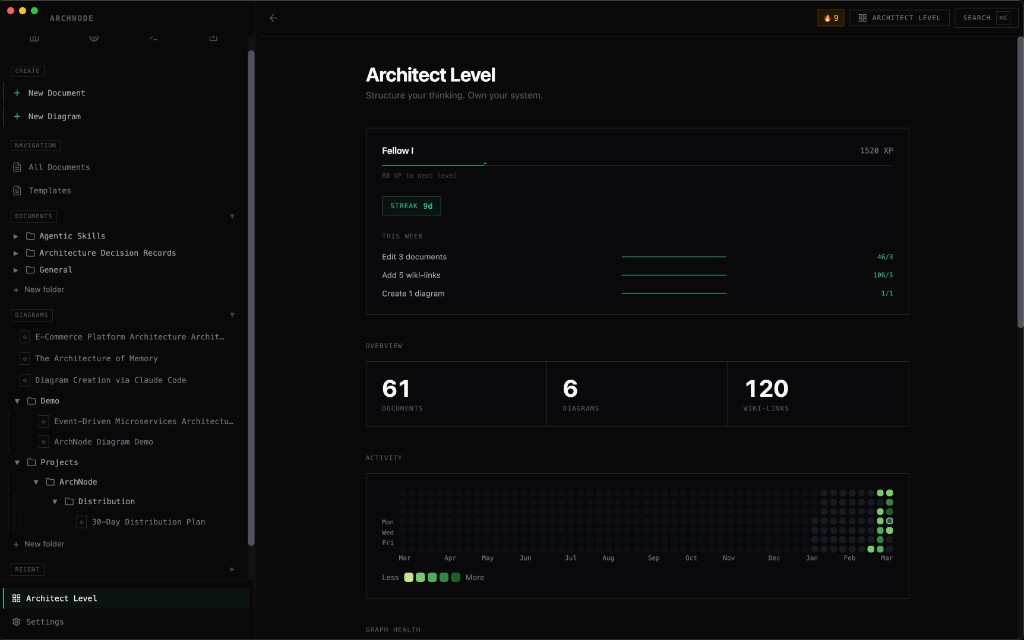The height and width of the screenshot is (640, 1024).
Task: Click the Demo folder icon
Action: 31,401
